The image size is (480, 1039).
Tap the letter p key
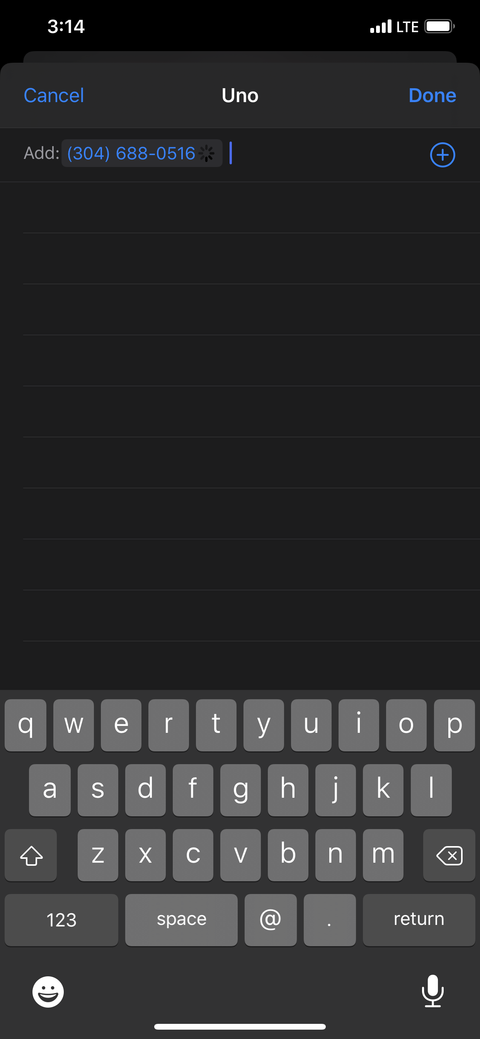[x=454, y=725]
